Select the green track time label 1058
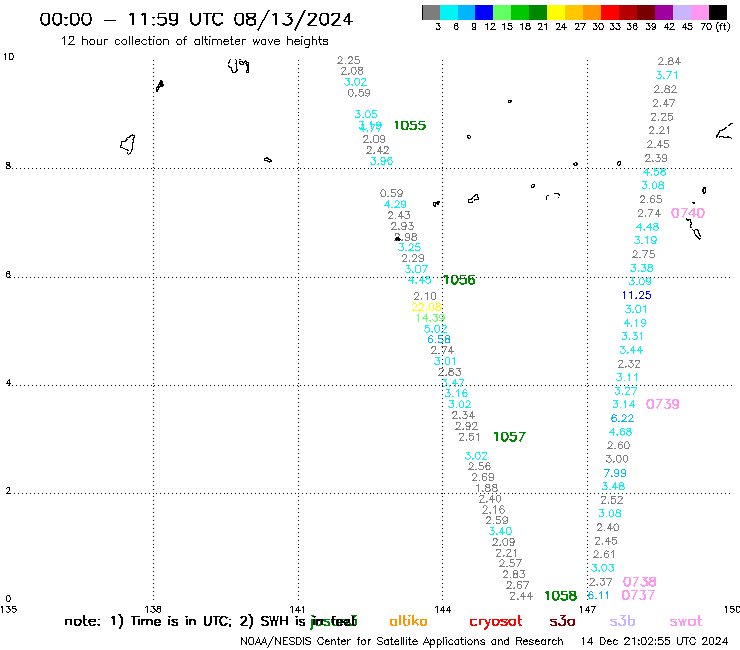Screen dimensions: 740x650 point(561,596)
